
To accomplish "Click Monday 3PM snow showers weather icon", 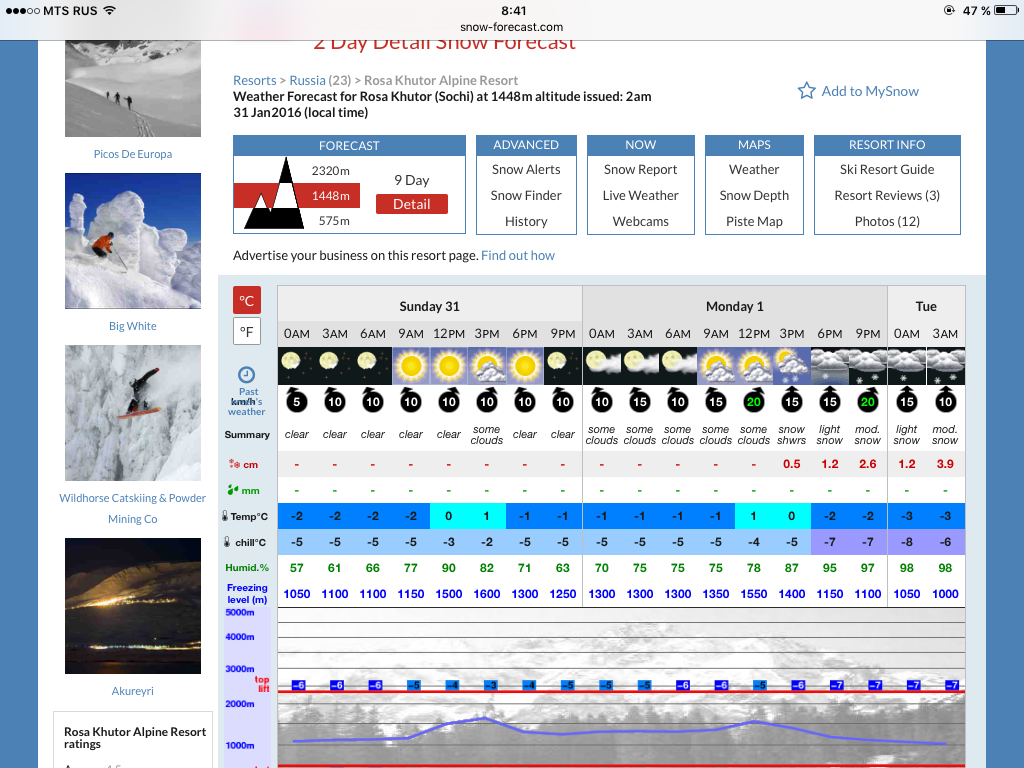I will pos(792,366).
